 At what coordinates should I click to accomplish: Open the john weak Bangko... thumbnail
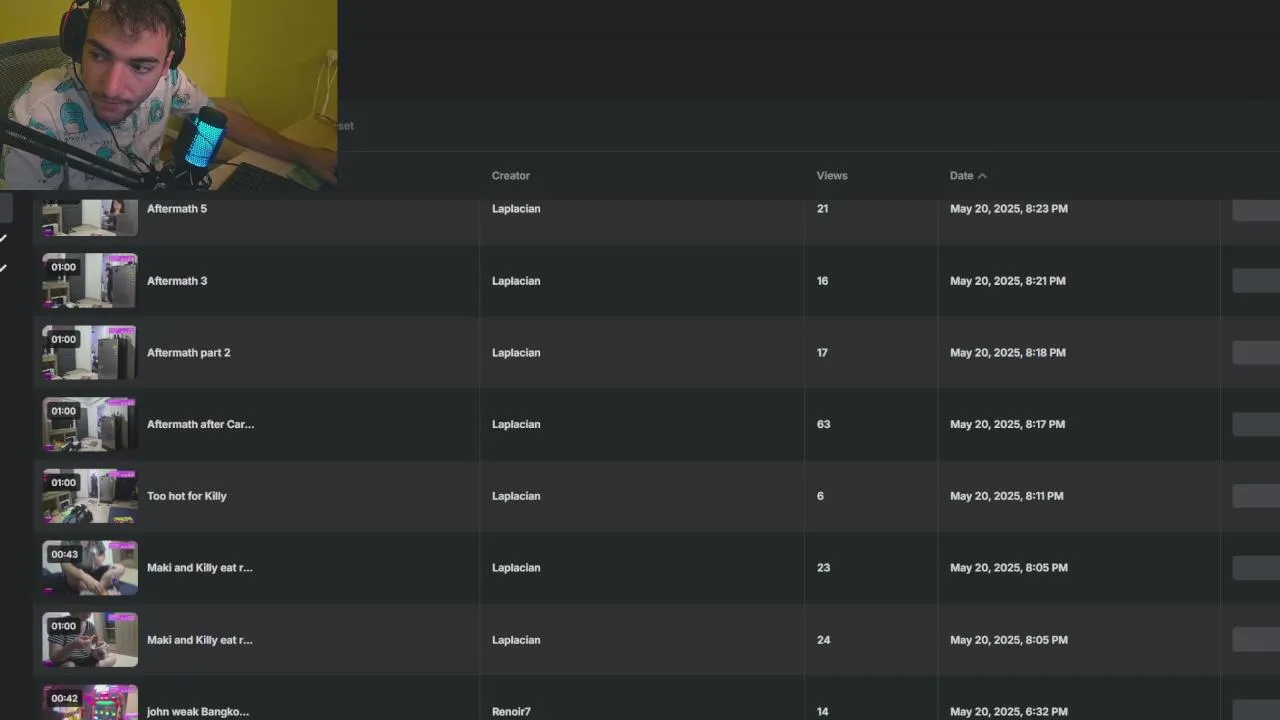pos(90,702)
